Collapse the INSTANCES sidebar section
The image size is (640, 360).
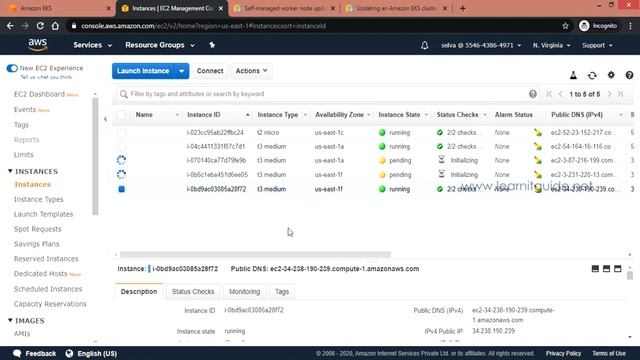tap(10, 171)
